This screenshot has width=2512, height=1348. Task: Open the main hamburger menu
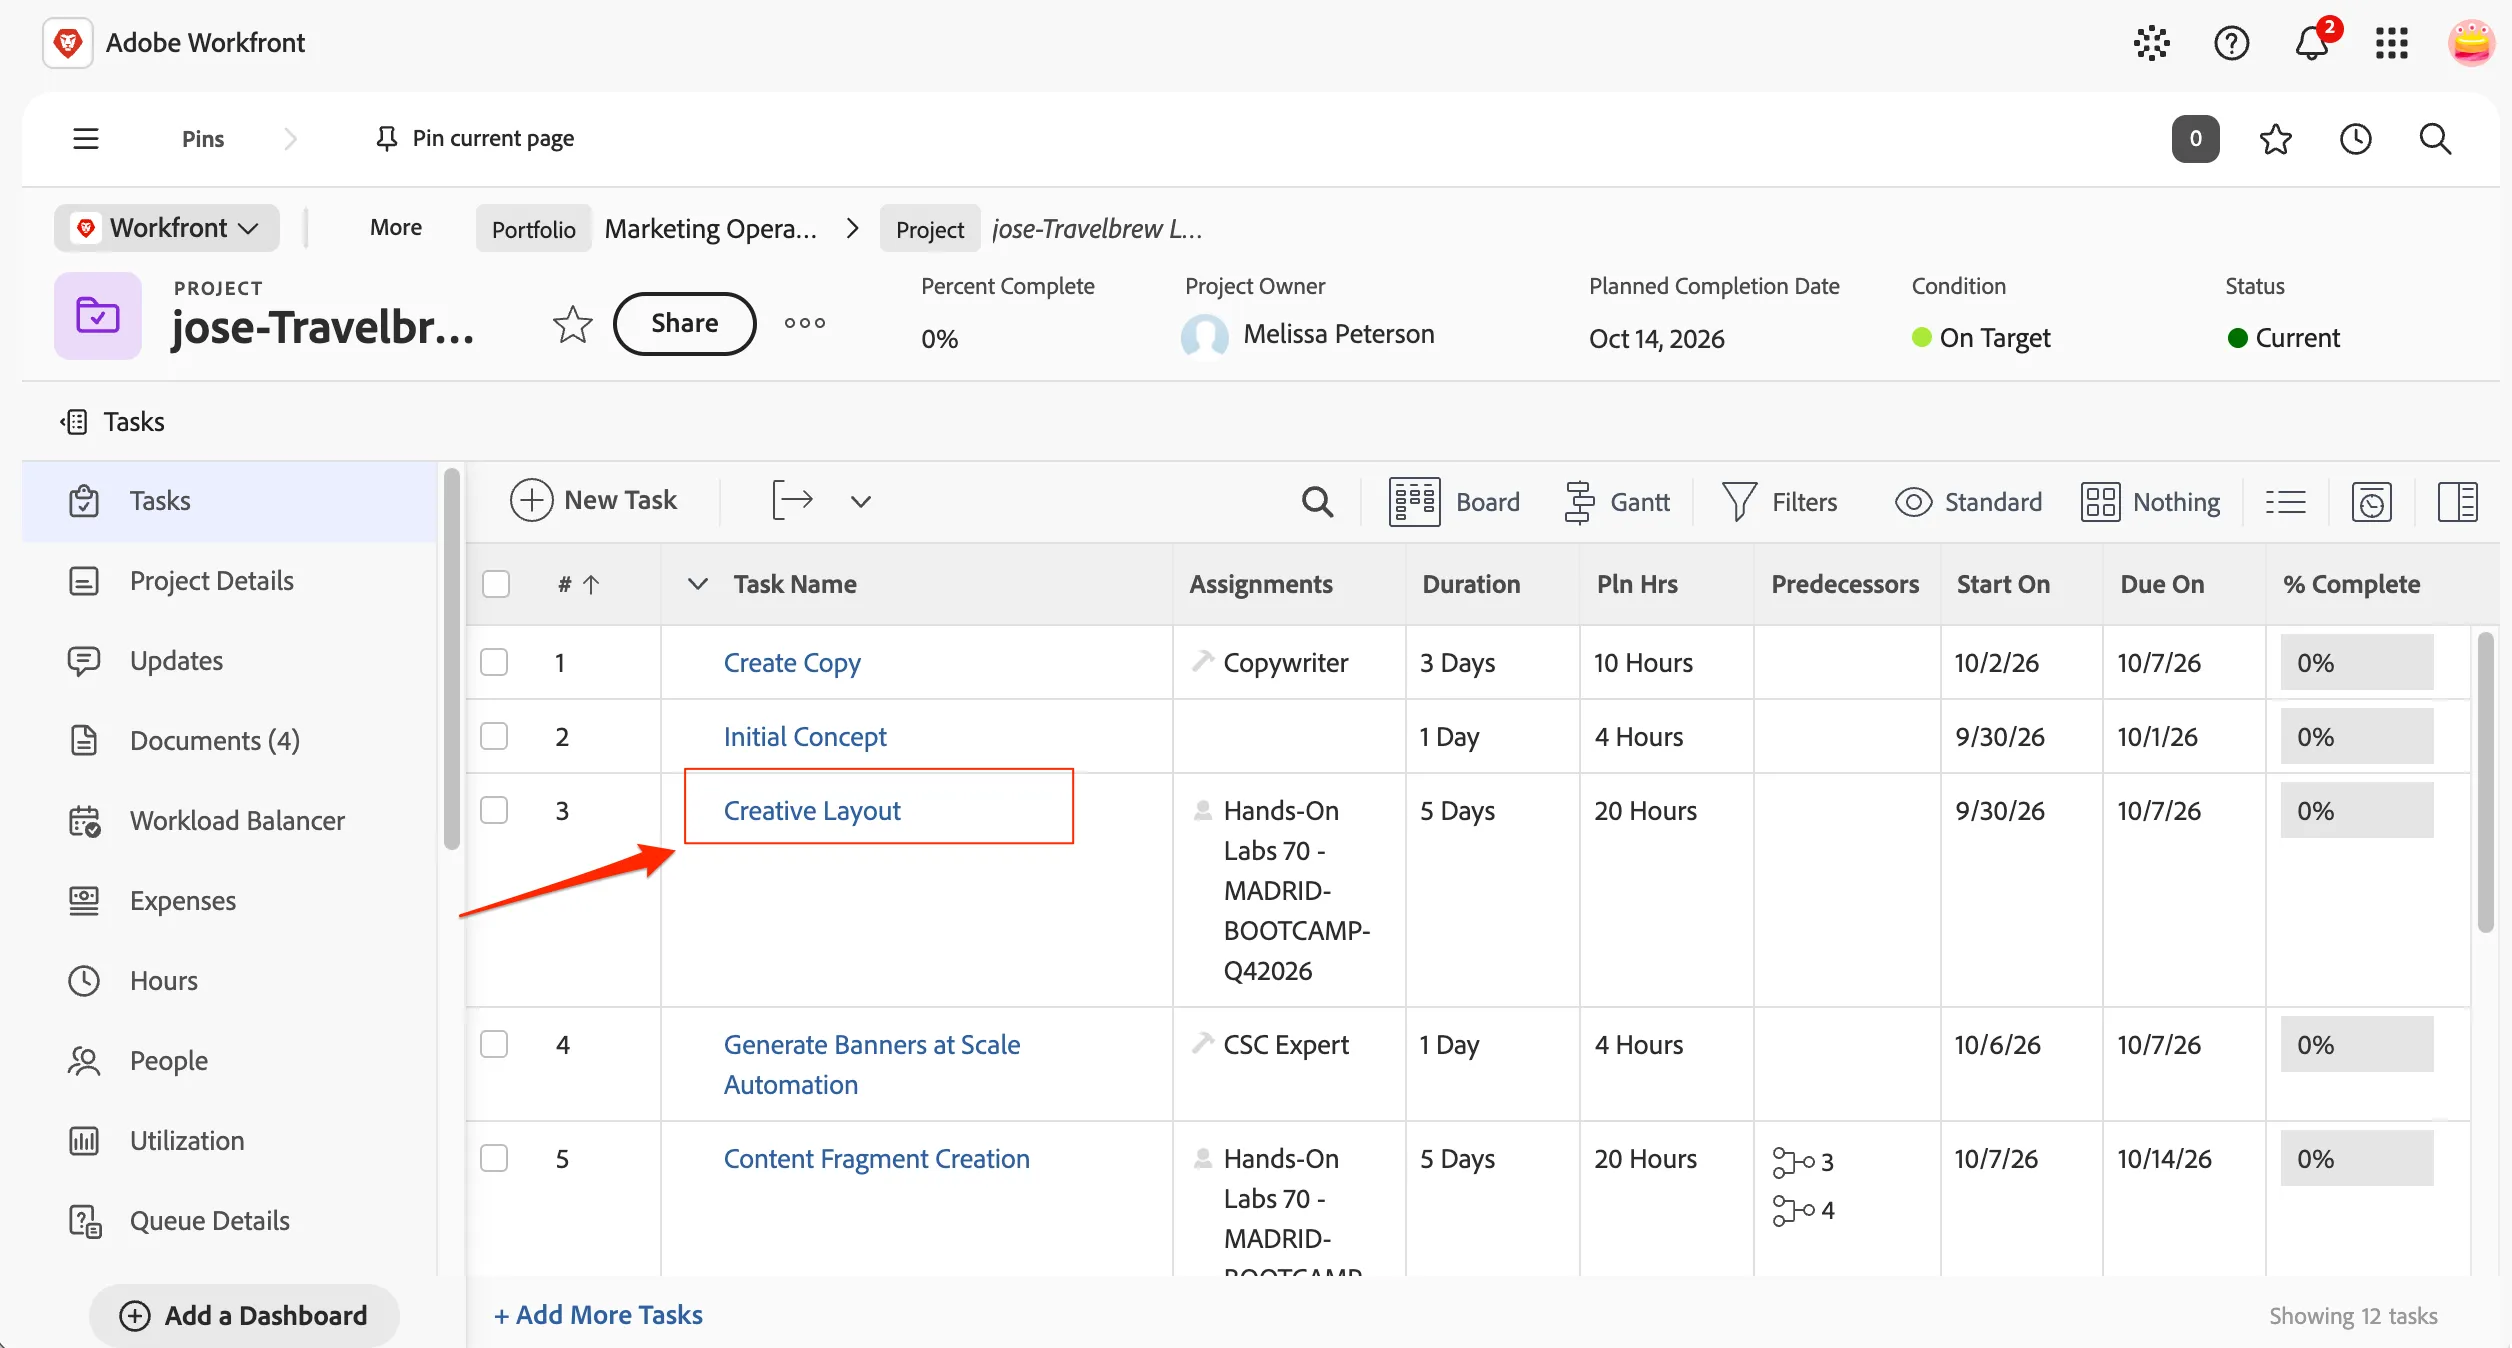tap(86, 138)
